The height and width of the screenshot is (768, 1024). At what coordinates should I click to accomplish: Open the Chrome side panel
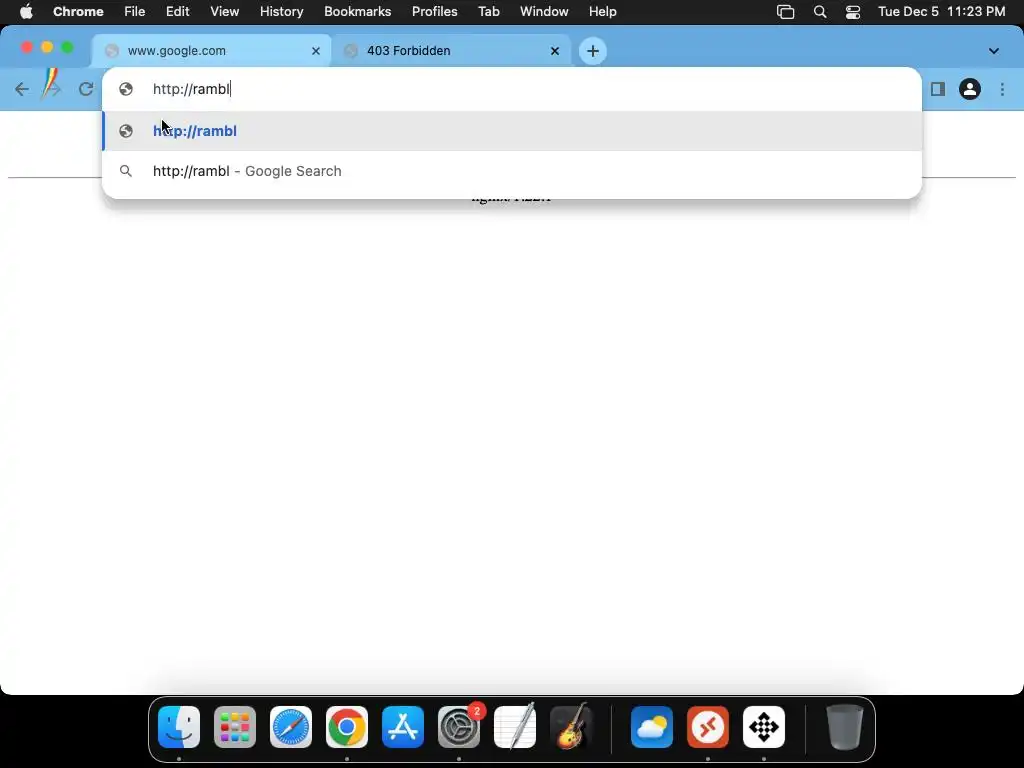[938, 89]
